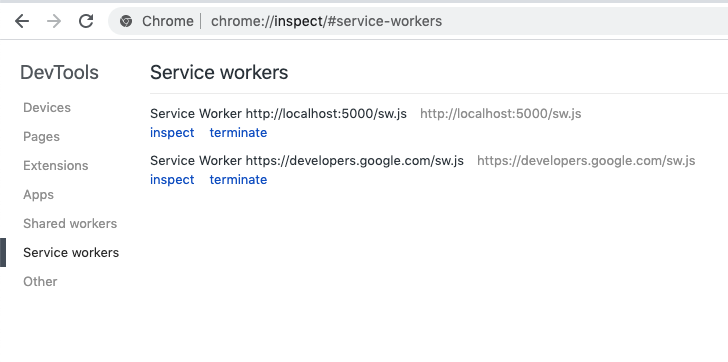Click the gray https://developers.google.com/sw.js URL text
The image size is (728, 362).
[x=586, y=161]
